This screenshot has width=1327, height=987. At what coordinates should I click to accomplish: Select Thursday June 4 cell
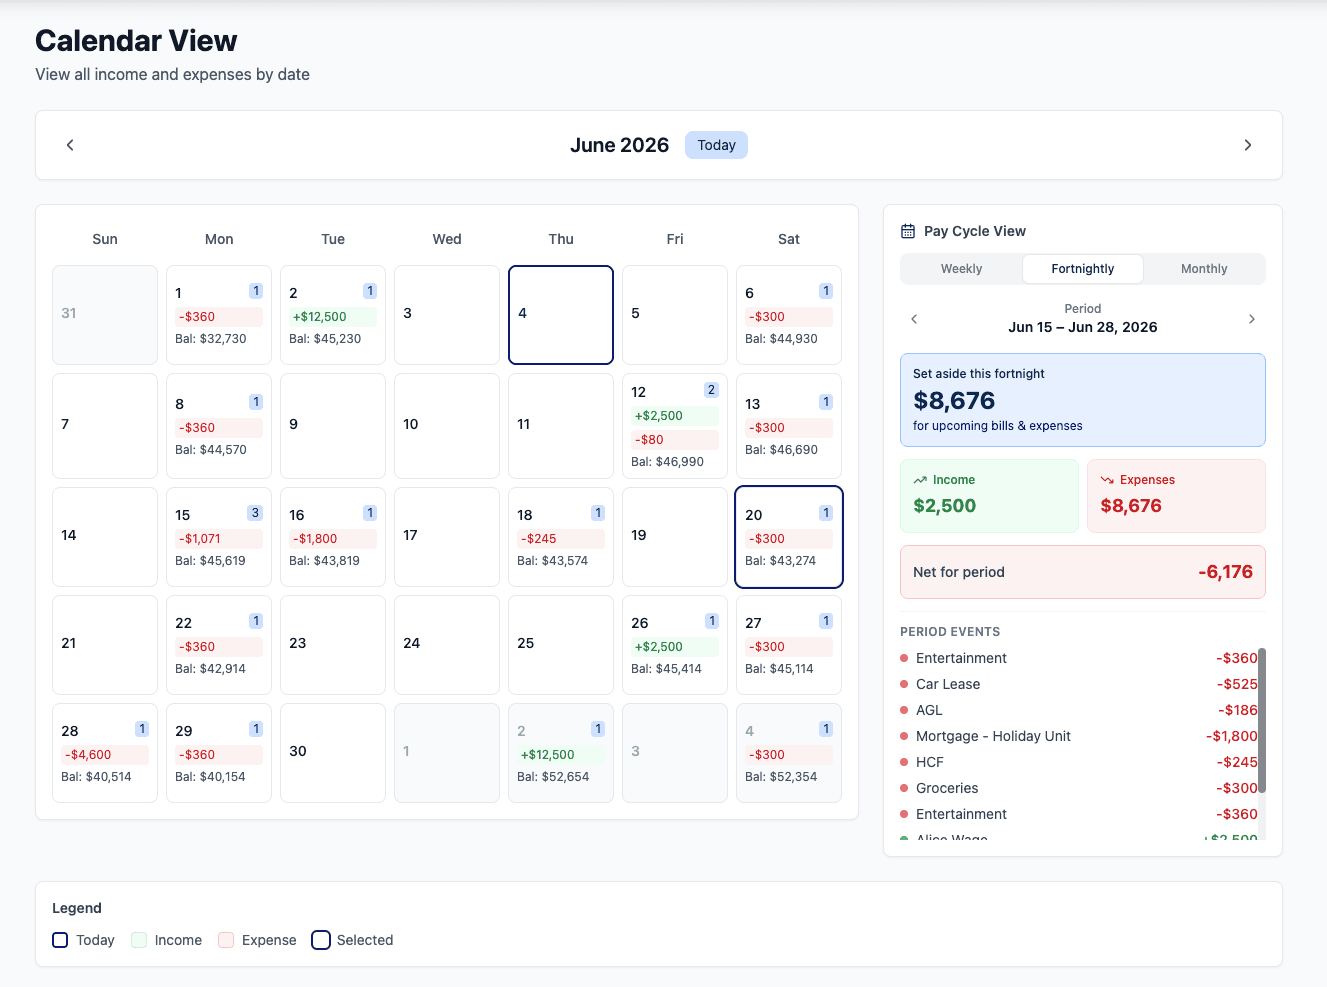(x=561, y=315)
